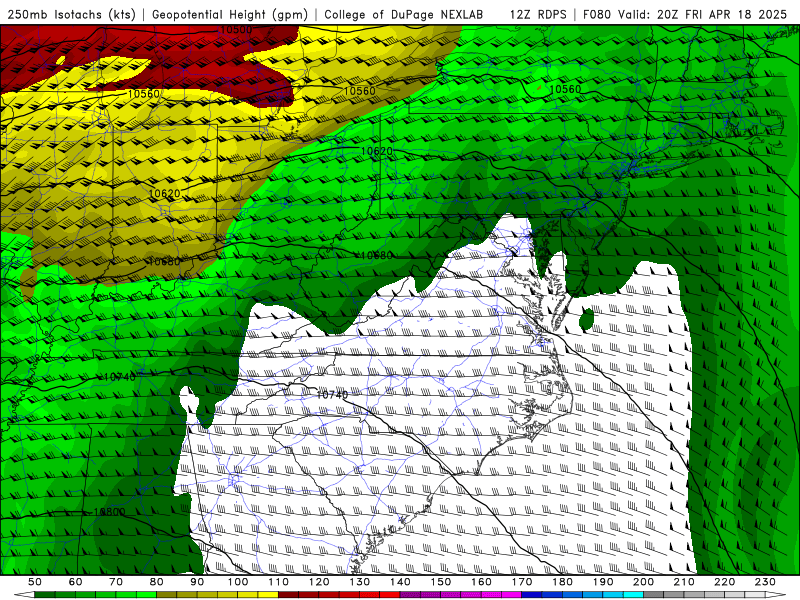Screen dimensions: 800x600
Task: Click the 170 value on the color scale
Action: point(521,582)
